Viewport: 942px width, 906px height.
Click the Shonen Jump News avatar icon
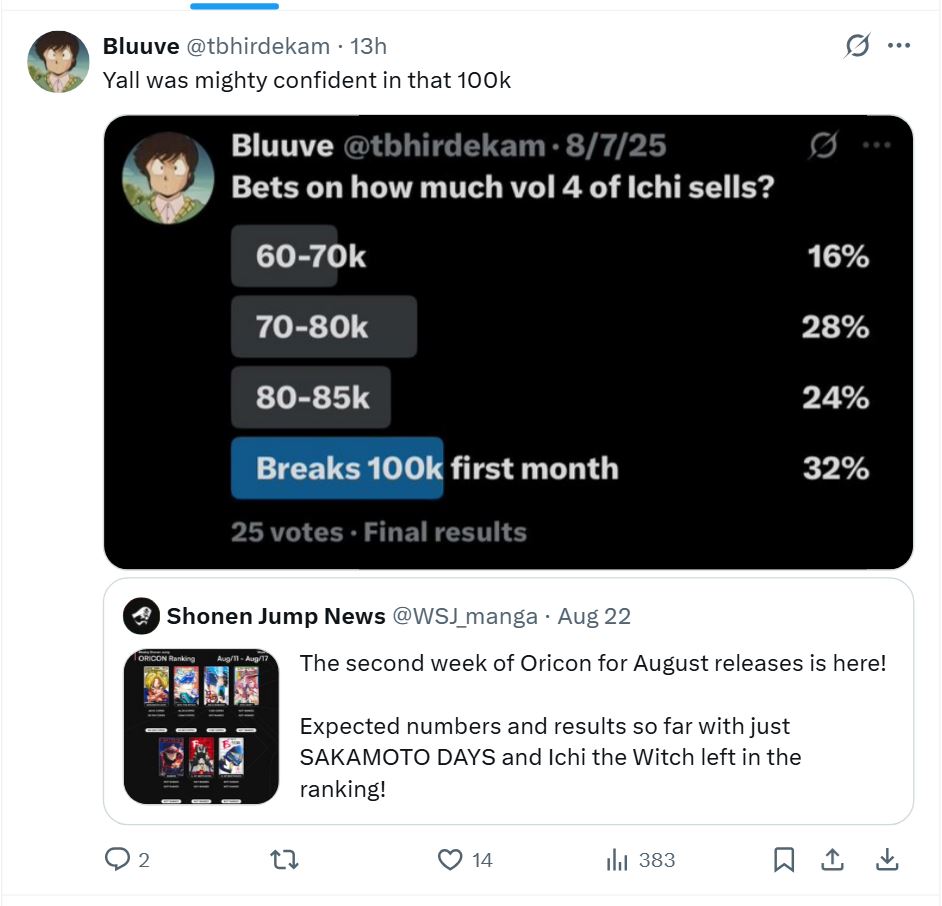coord(141,616)
